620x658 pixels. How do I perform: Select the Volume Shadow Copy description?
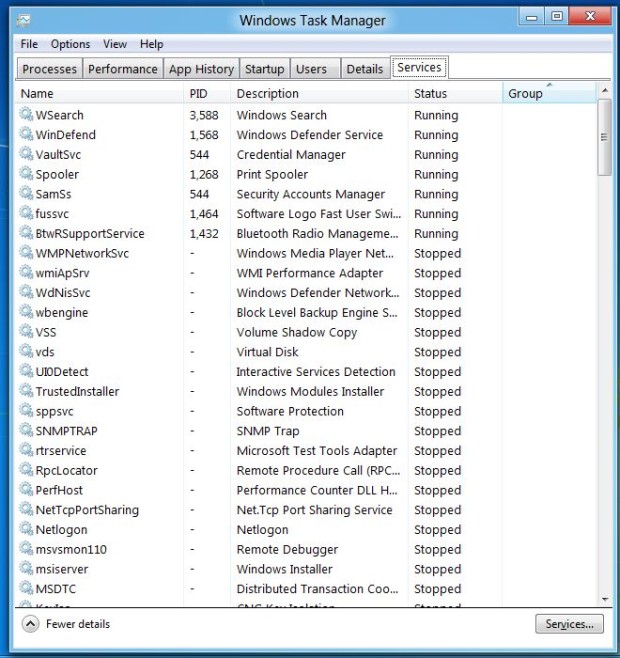pyautogui.click(x=297, y=332)
